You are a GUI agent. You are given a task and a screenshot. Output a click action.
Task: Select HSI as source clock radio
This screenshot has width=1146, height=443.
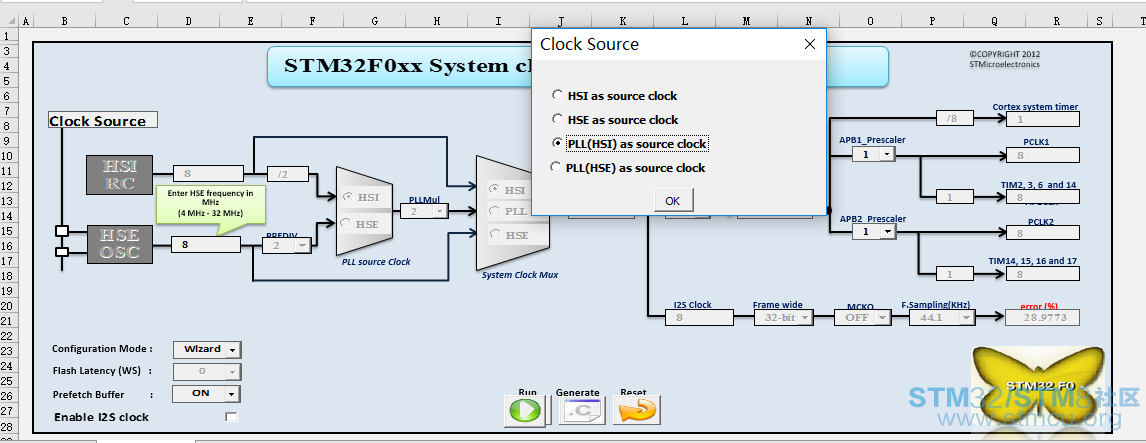(x=558, y=95)
